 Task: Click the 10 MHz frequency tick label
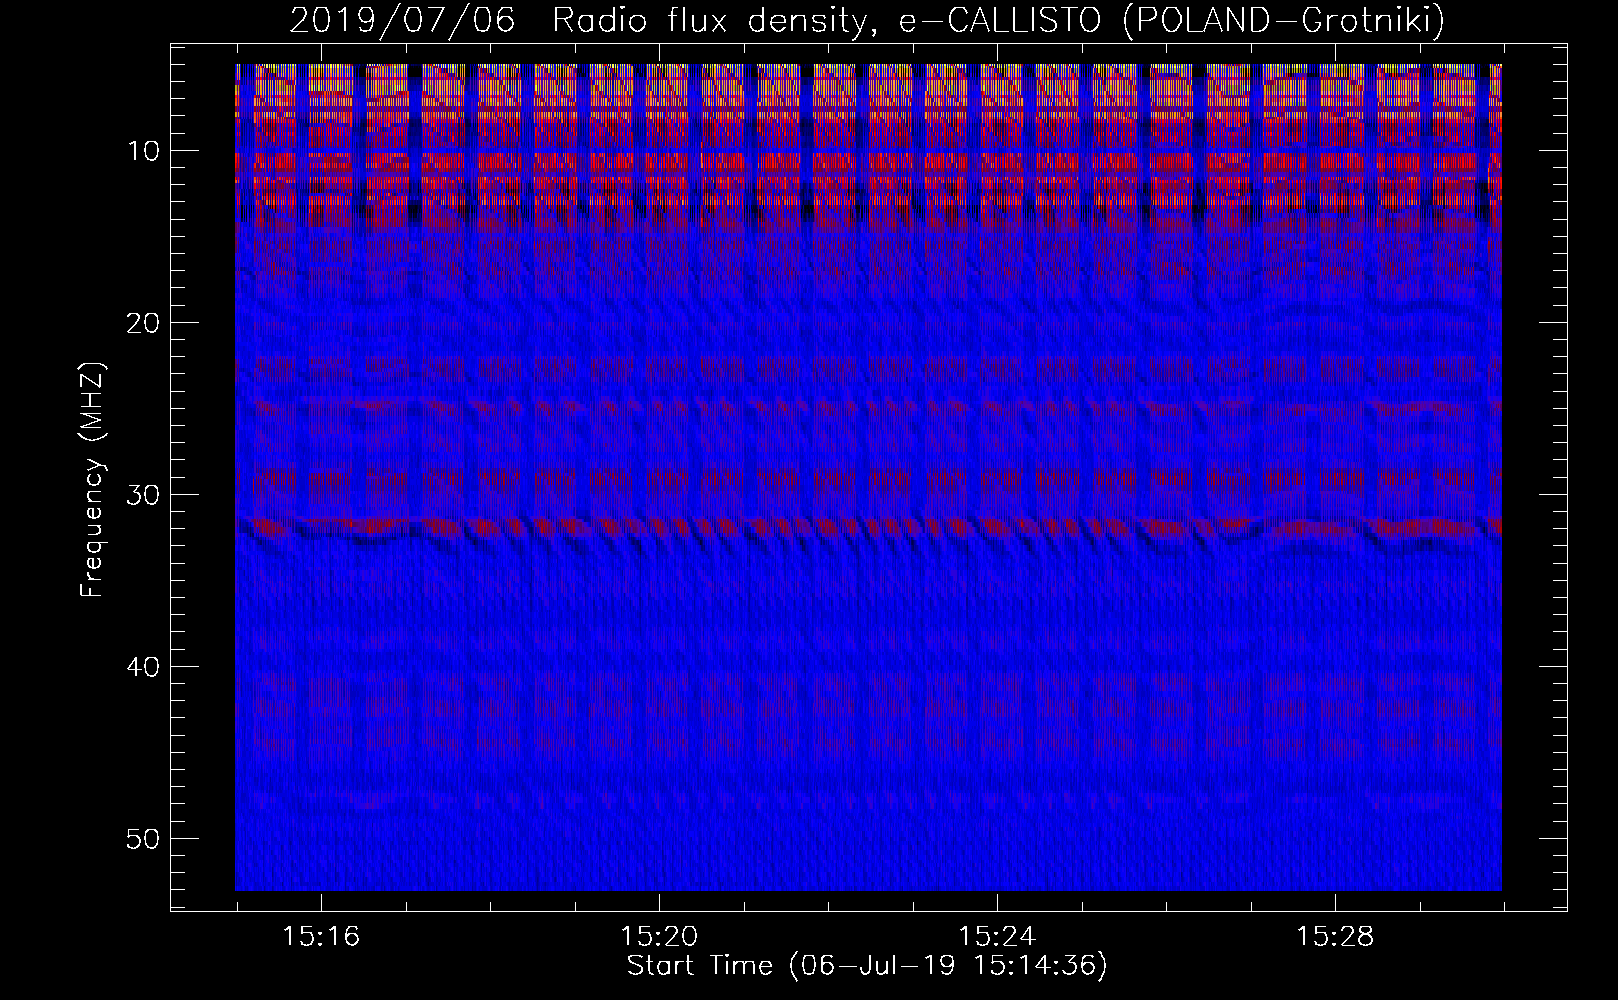pos(144,151)
